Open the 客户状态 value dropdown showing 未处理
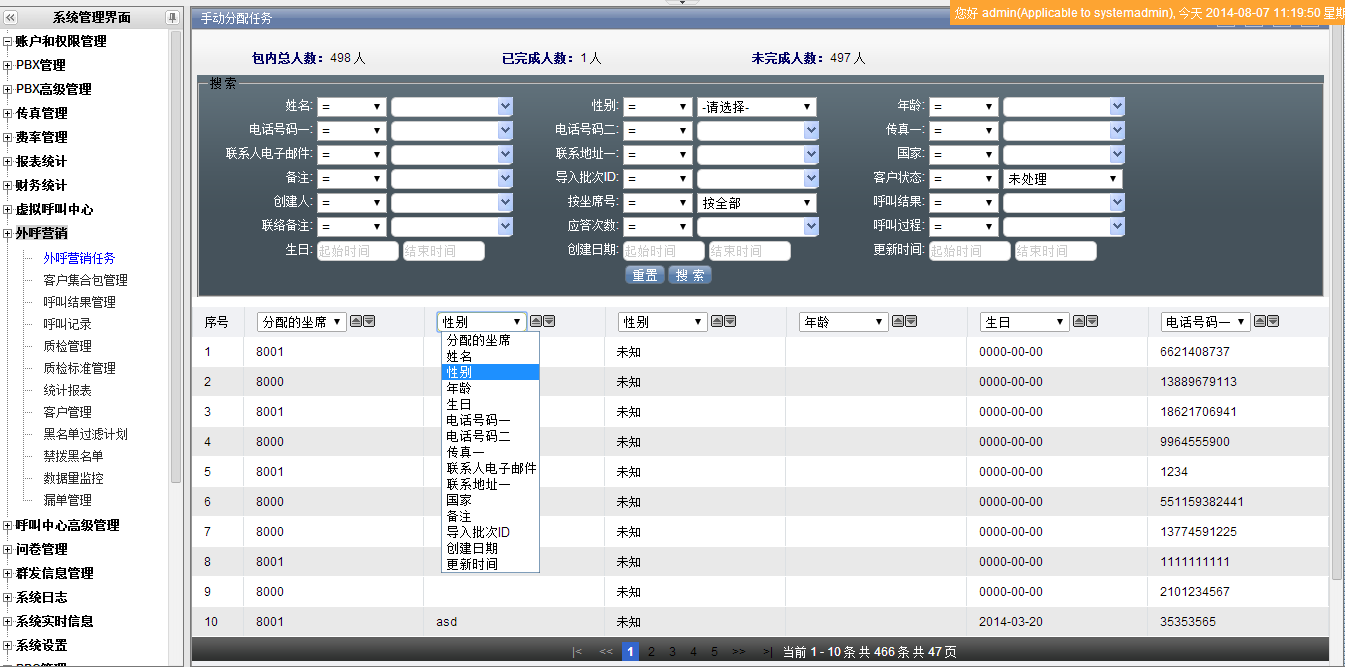Screen dimensions: 1345x667 pos(1062,179)
